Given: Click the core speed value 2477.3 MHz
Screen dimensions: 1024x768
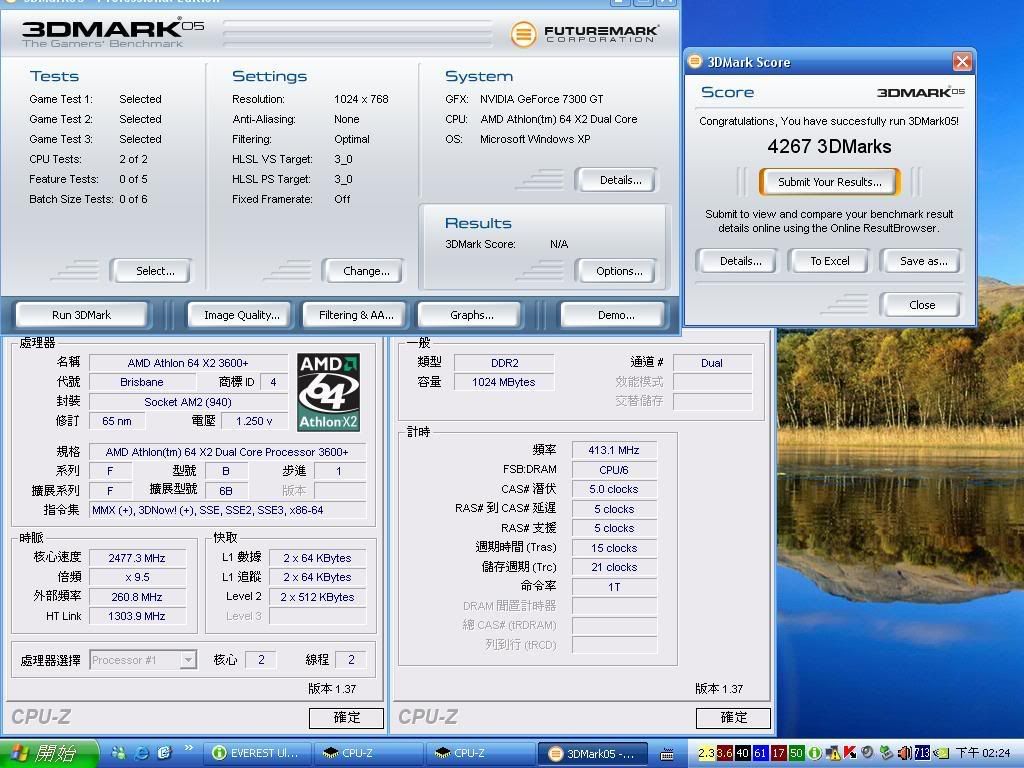Looking at the screenshot, I should (x=137, y=558).
